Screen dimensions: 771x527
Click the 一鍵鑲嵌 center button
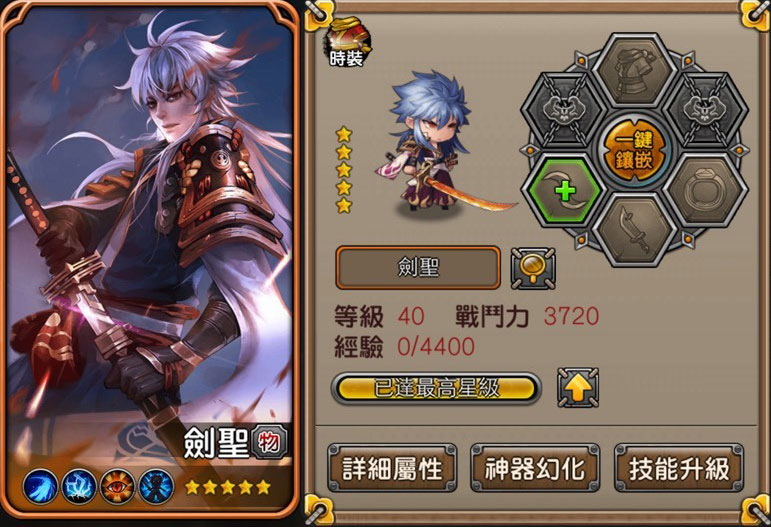[634, 150]
